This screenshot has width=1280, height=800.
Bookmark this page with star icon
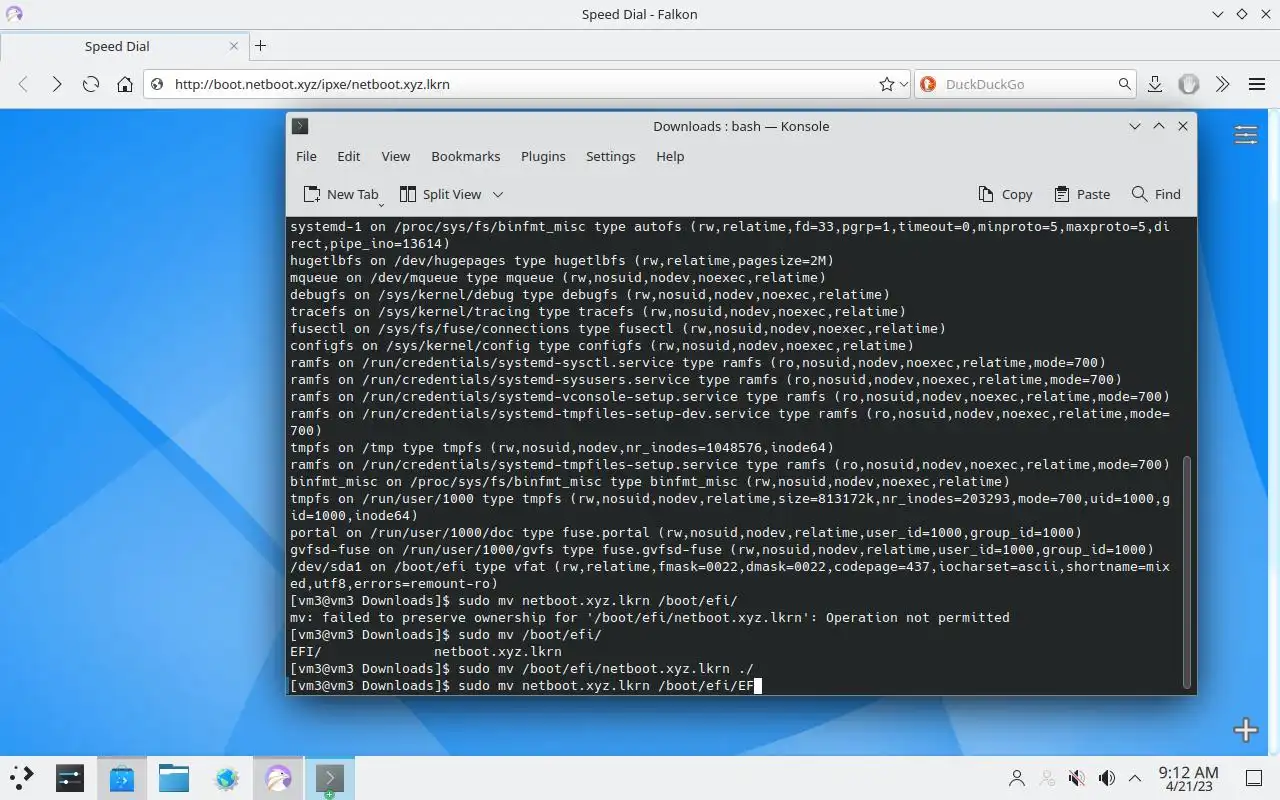[886, 84]
